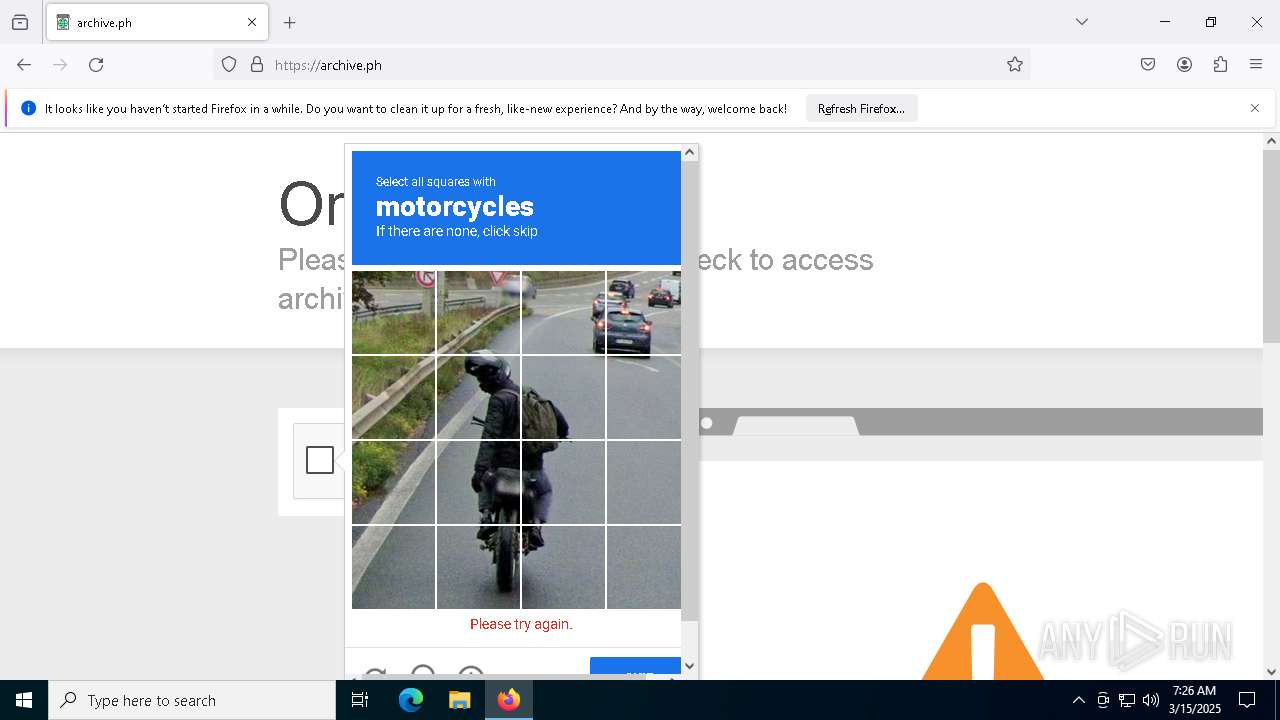
Task: Go back to the previous page
Action: click(x=24, y=65)
